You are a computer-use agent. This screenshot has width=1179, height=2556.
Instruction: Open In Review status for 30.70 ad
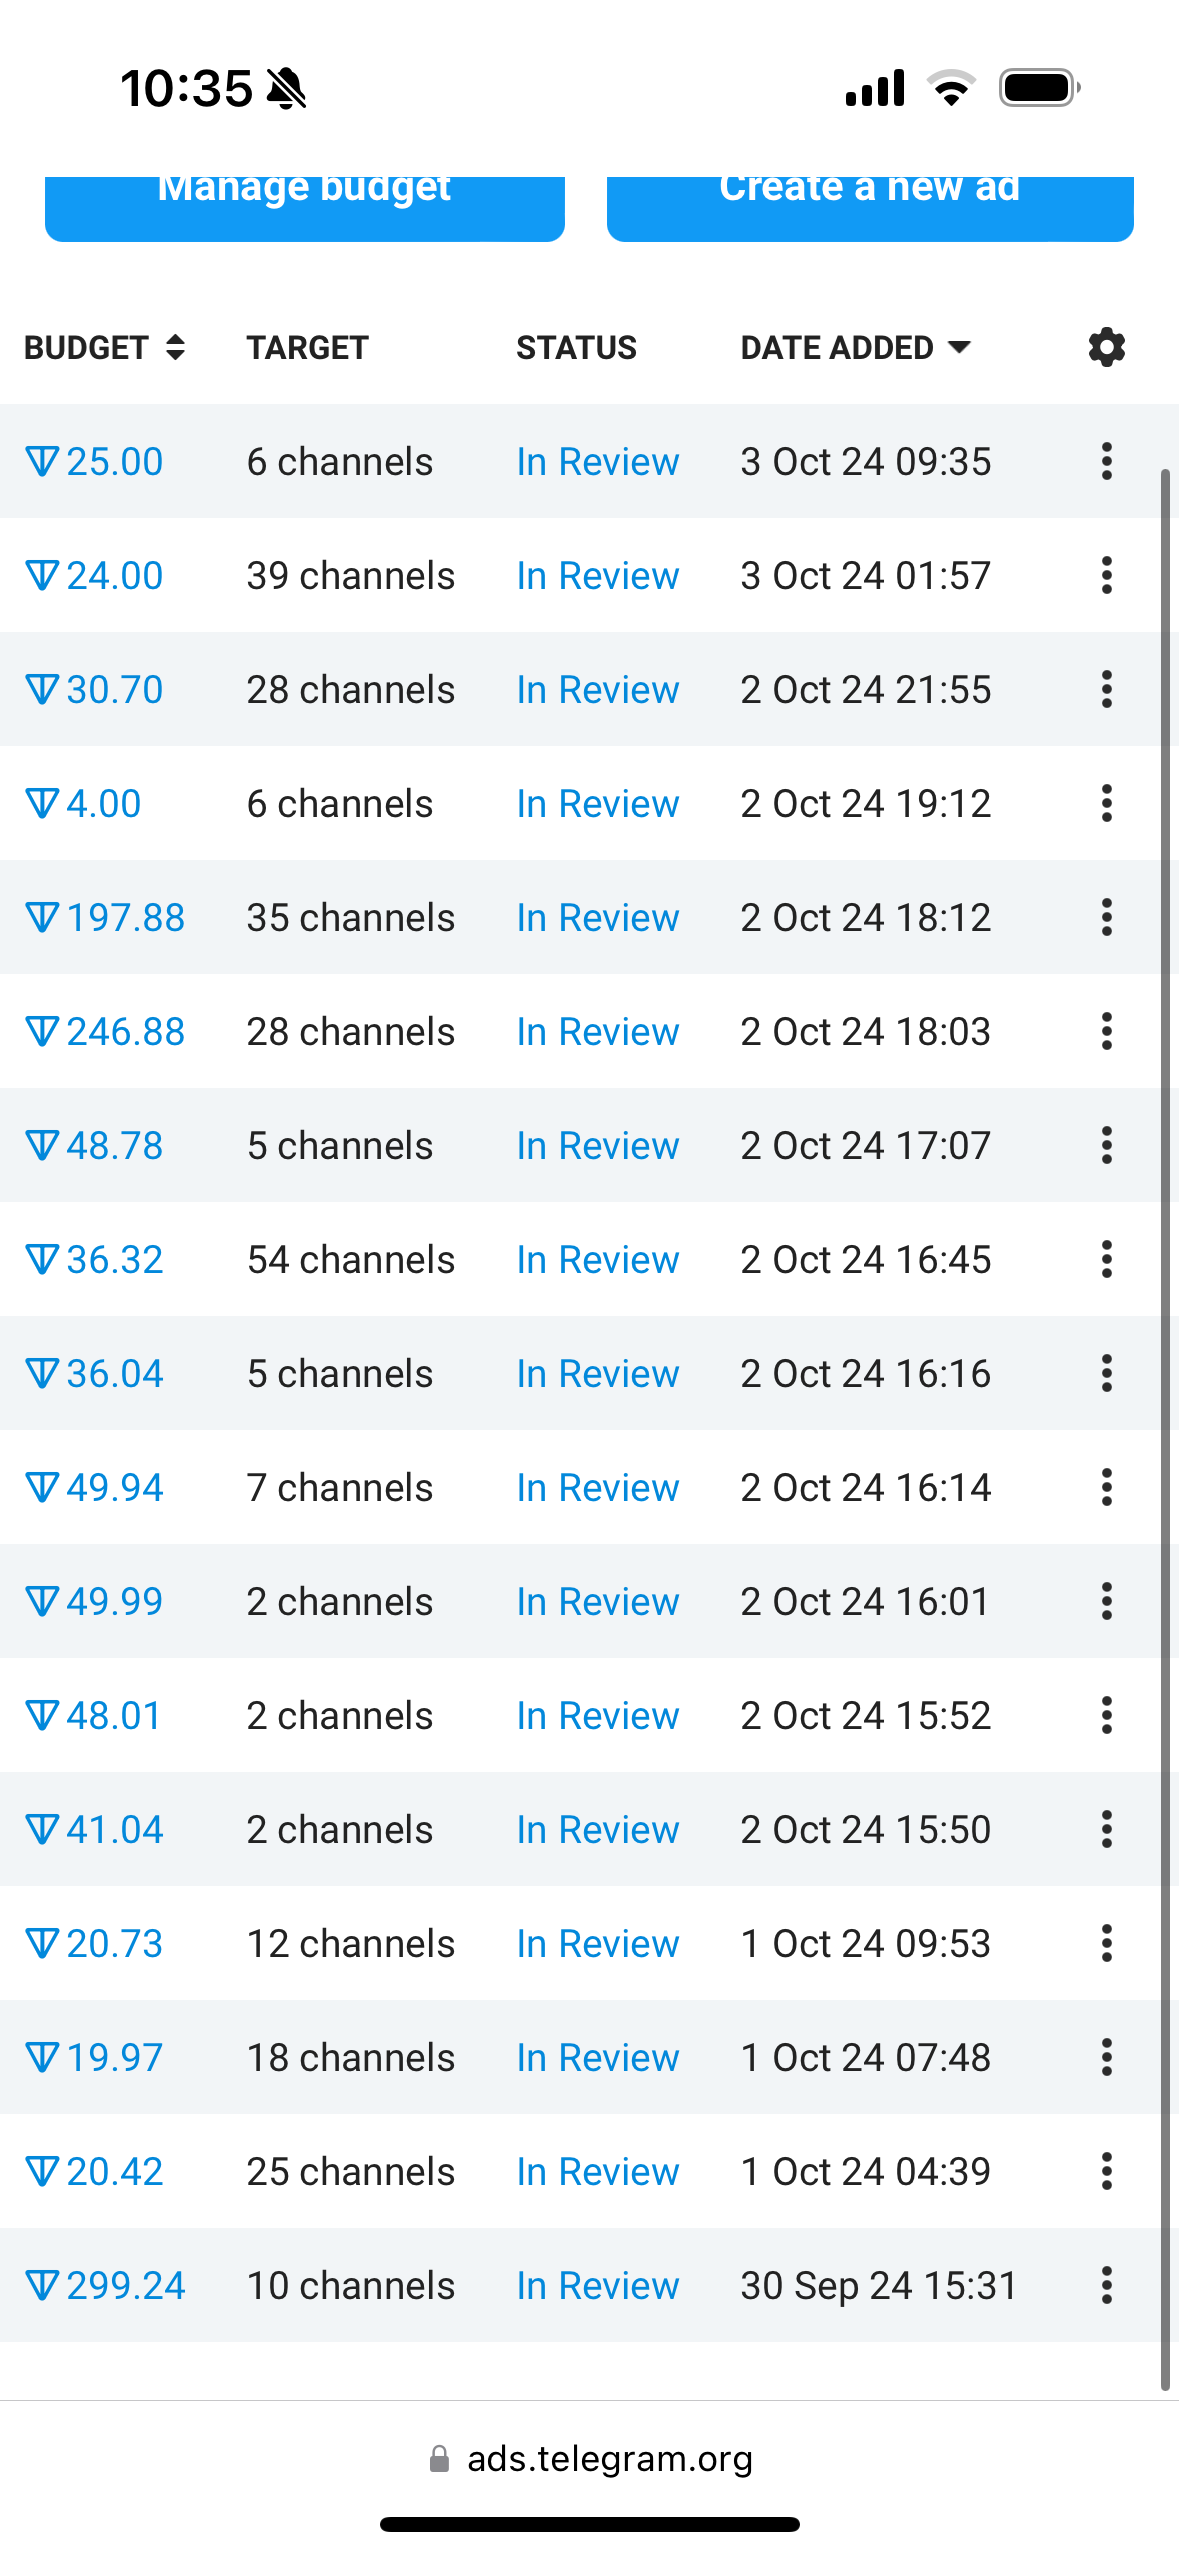coord(598,689)
